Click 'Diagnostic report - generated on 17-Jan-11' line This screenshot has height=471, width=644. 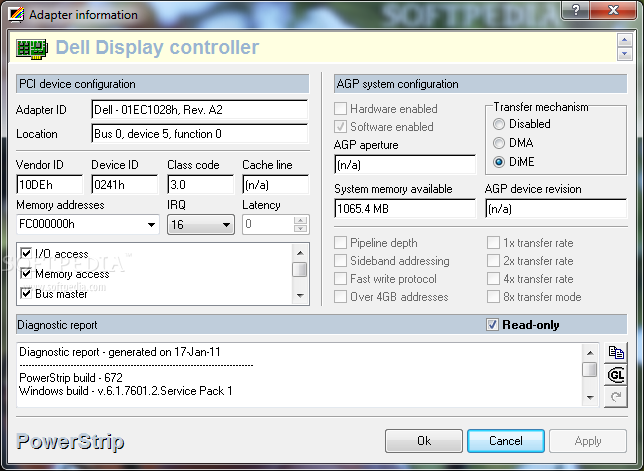(120, 352)
